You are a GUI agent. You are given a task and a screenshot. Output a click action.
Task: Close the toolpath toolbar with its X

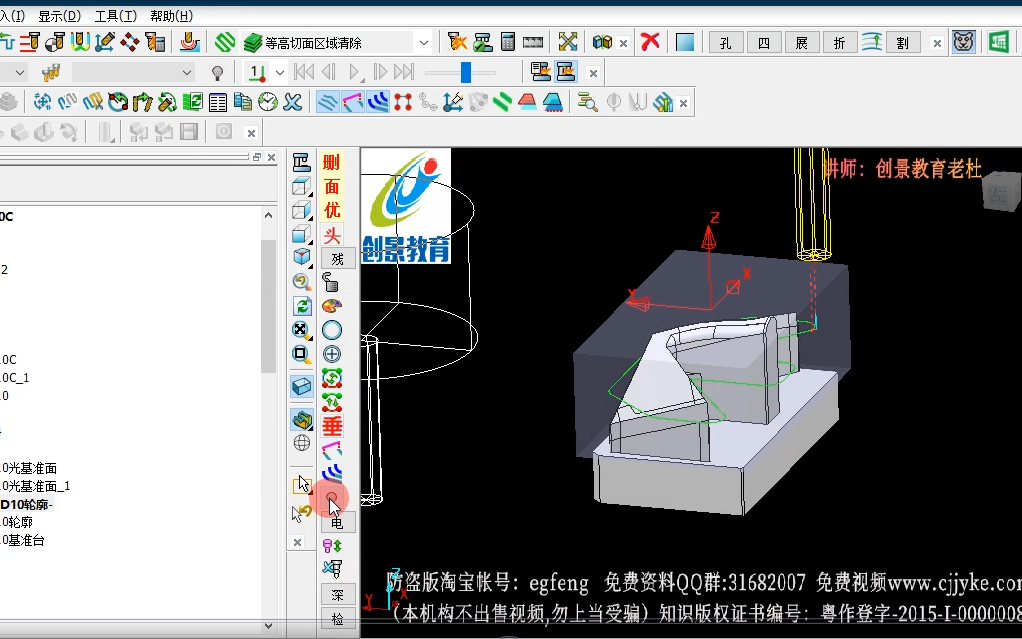pyautogui.click(x=683, y=103)
